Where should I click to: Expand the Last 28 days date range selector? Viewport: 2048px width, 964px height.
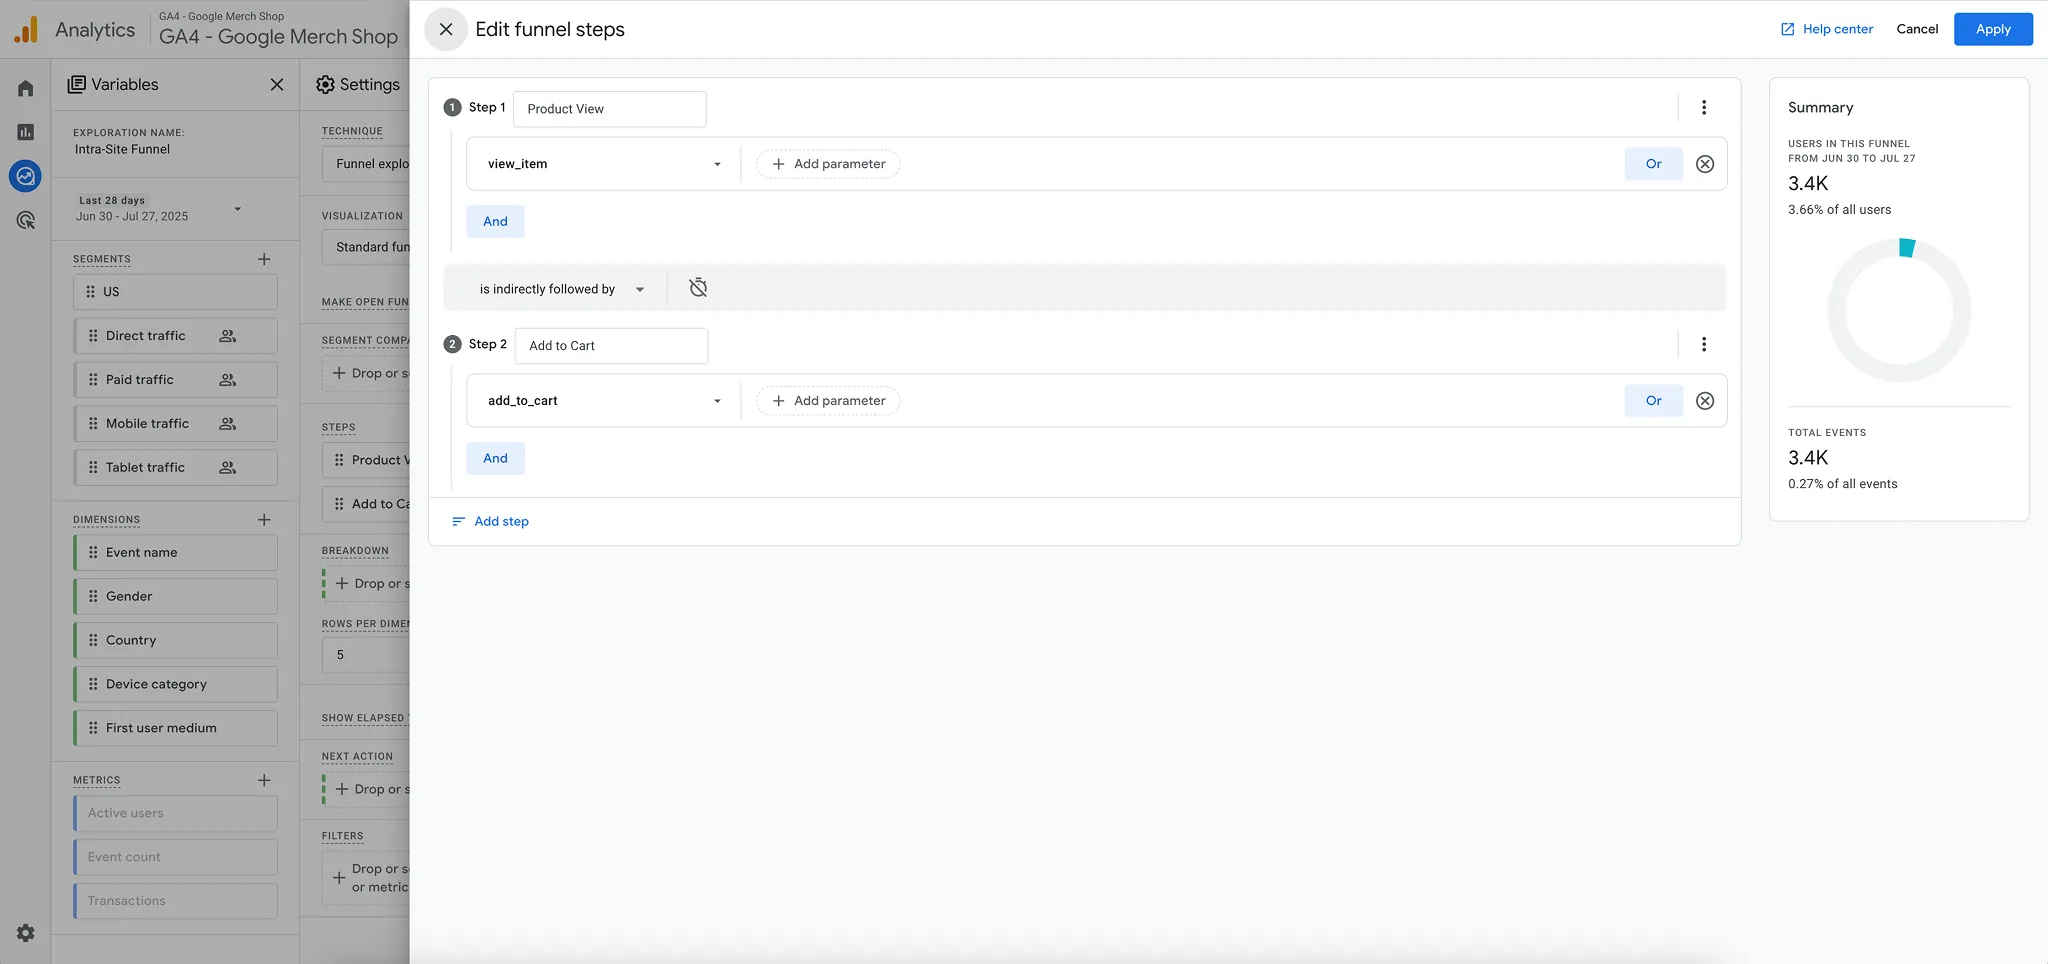pyautogui.click(x=237, y=208)
